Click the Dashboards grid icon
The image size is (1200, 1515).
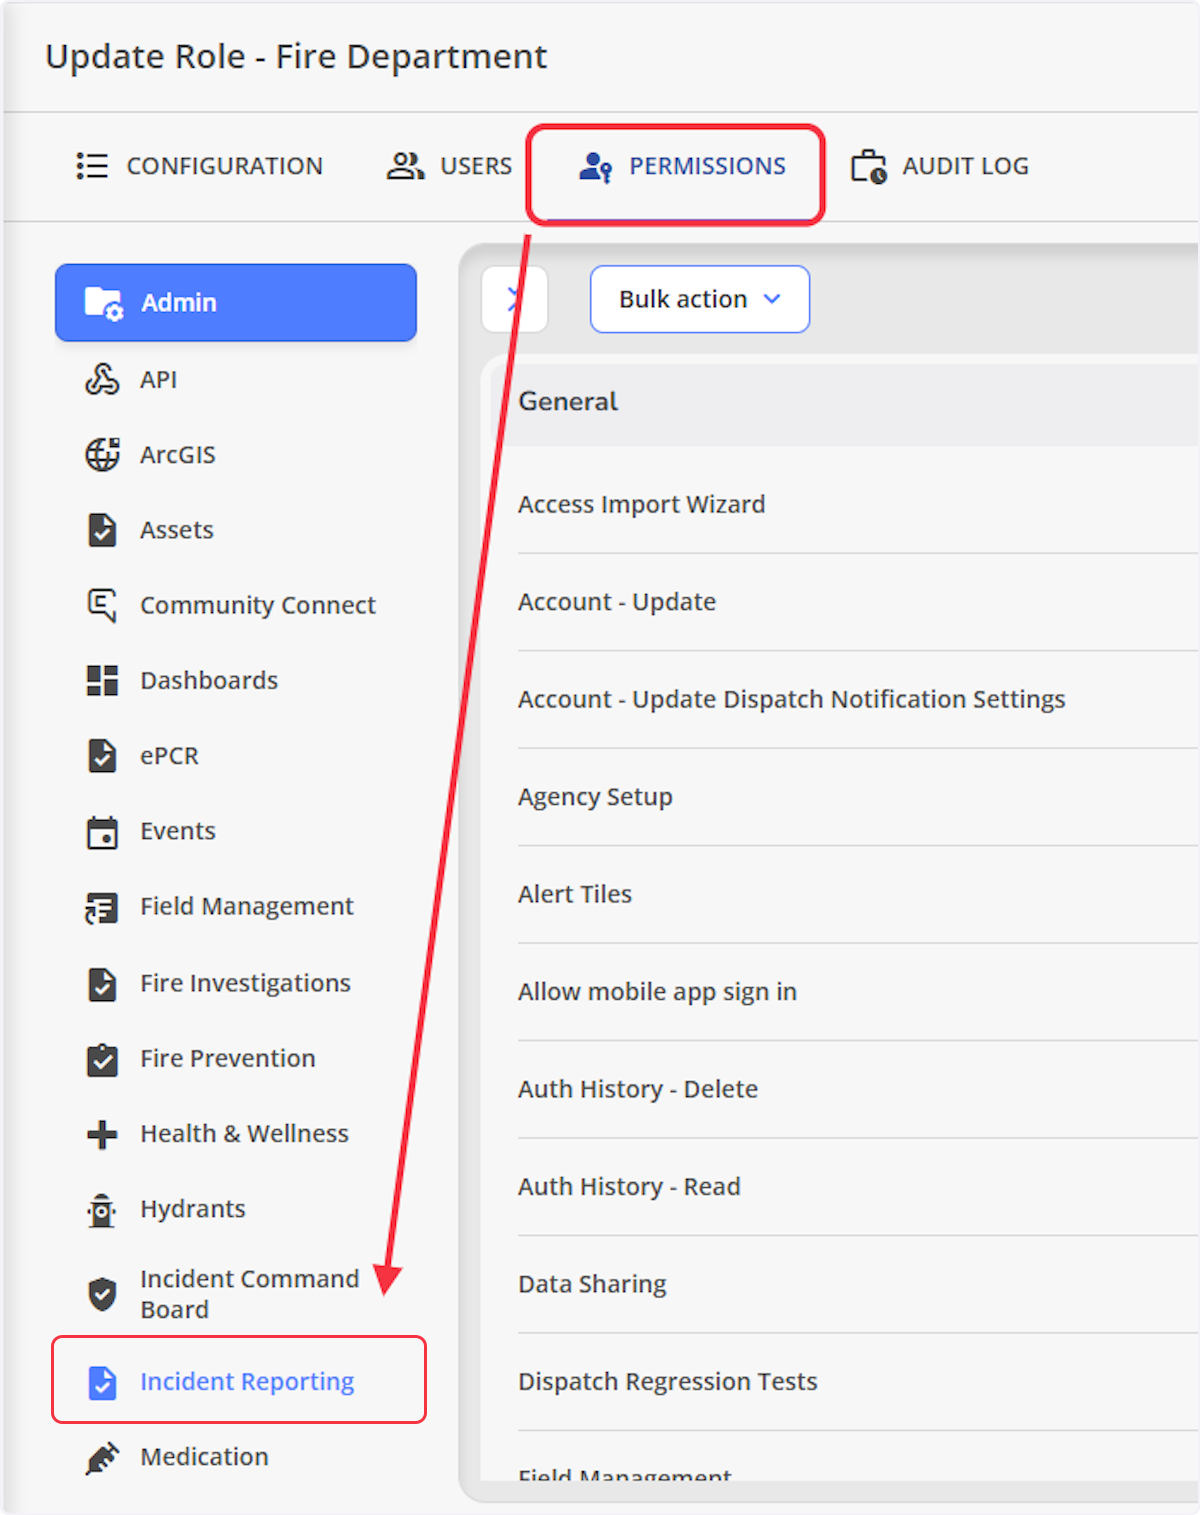102,680
